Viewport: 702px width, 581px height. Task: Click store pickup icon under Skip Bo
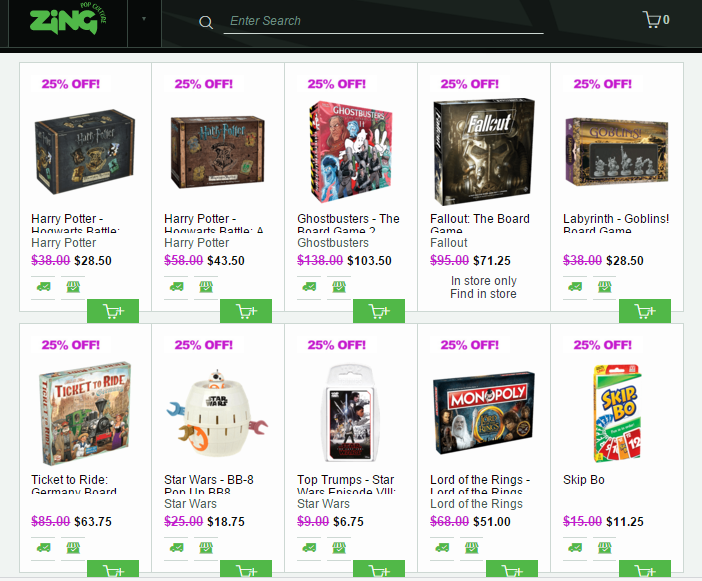604,547
